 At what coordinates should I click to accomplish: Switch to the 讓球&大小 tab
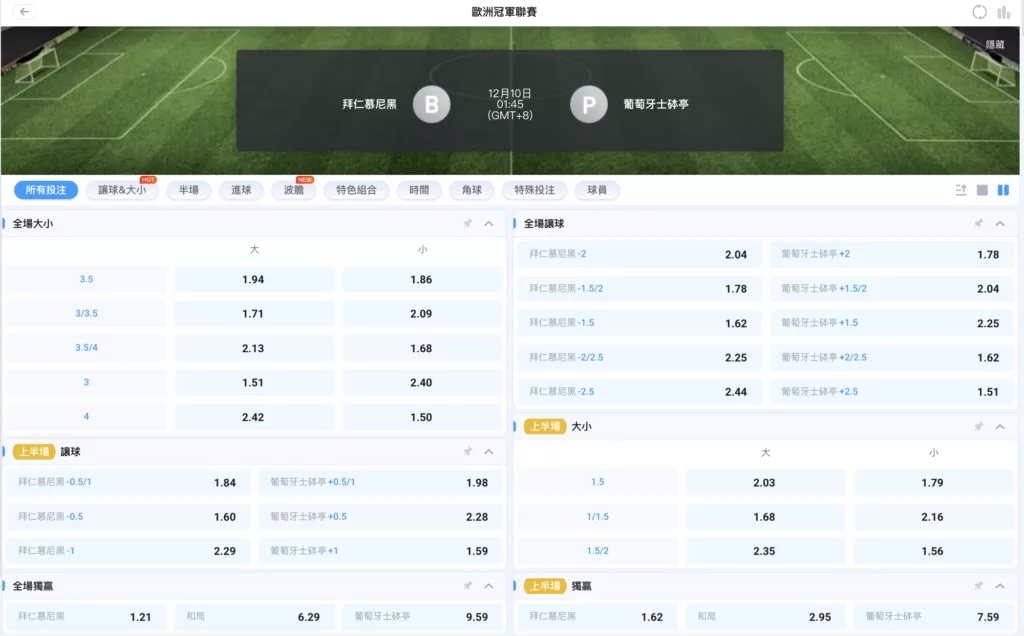pyautogui.click(x=122, y=190)
